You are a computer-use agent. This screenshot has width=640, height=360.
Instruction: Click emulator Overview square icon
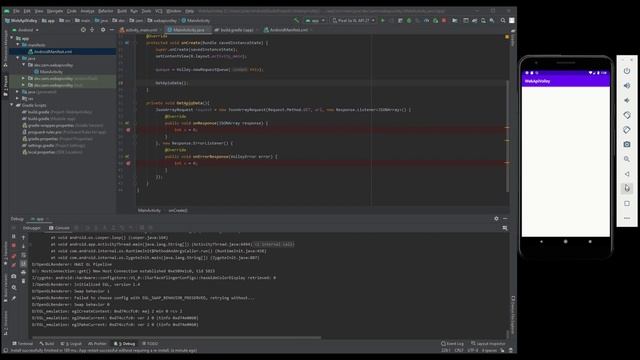[627, 203]
